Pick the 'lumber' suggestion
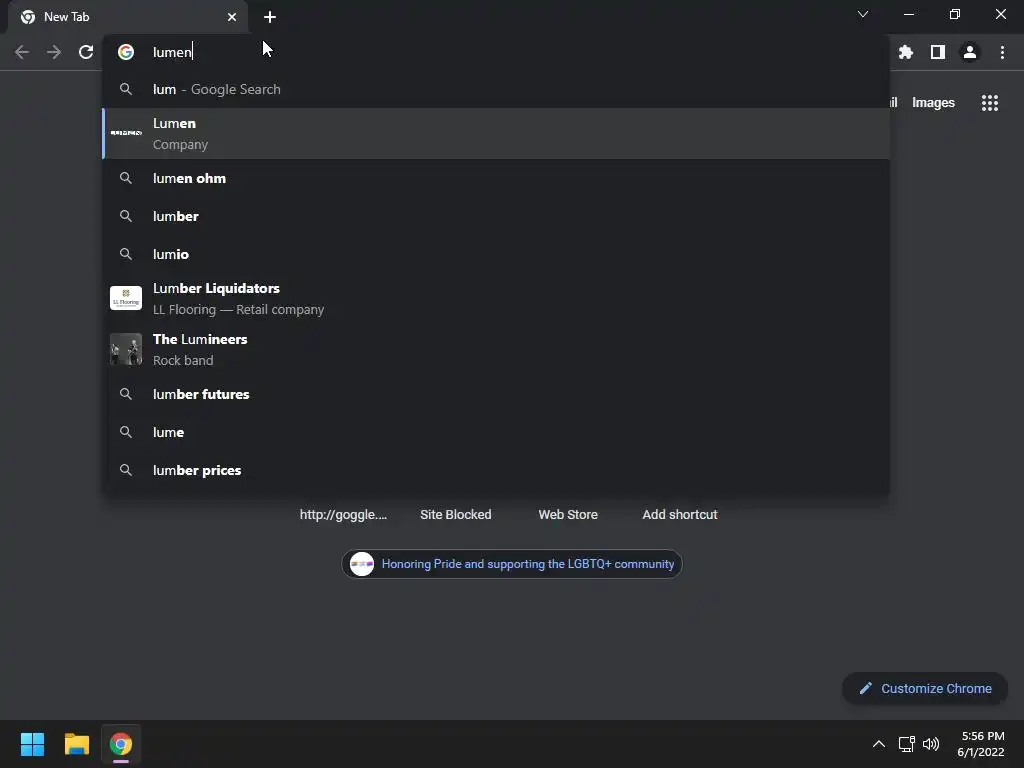 click(x=496, y=216)
